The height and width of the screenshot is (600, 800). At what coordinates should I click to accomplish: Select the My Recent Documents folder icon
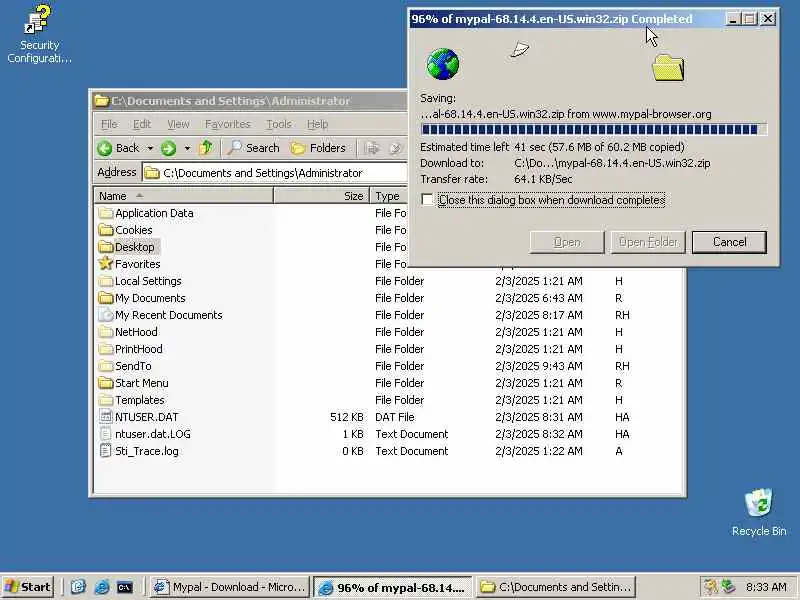(x=106, y=315)
